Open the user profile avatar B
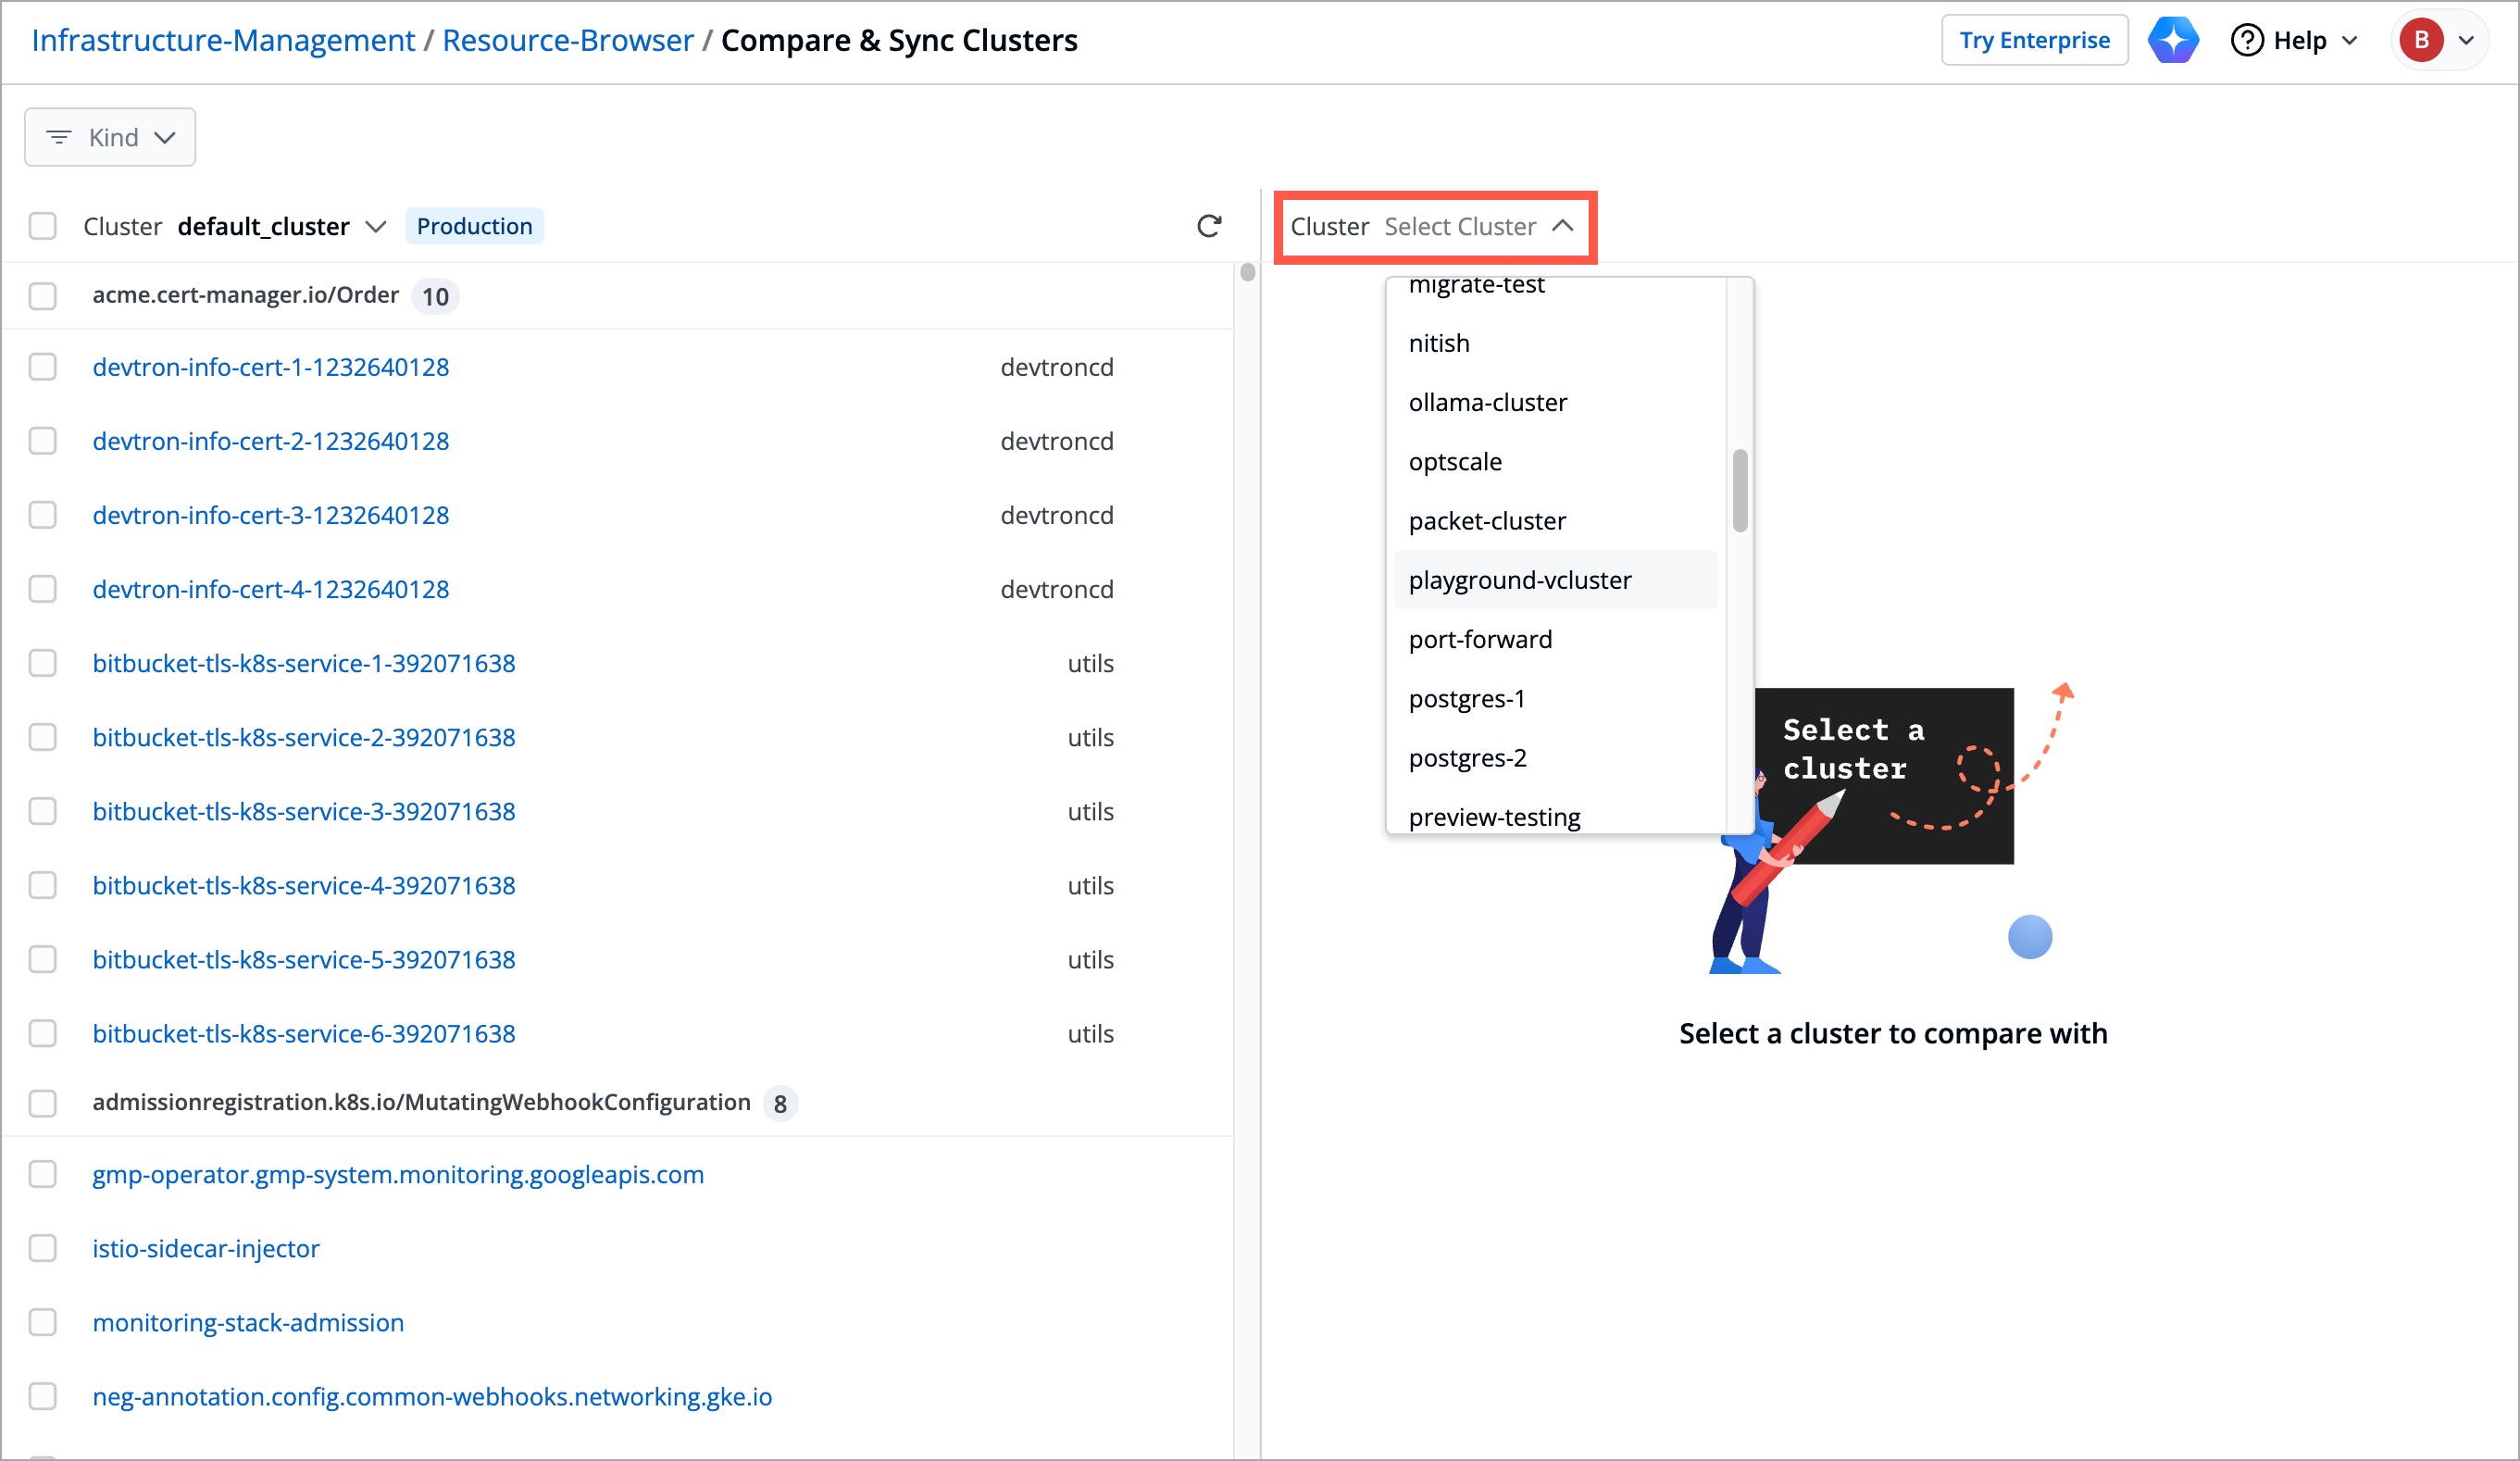2520x1461 pixels. 2421,40
